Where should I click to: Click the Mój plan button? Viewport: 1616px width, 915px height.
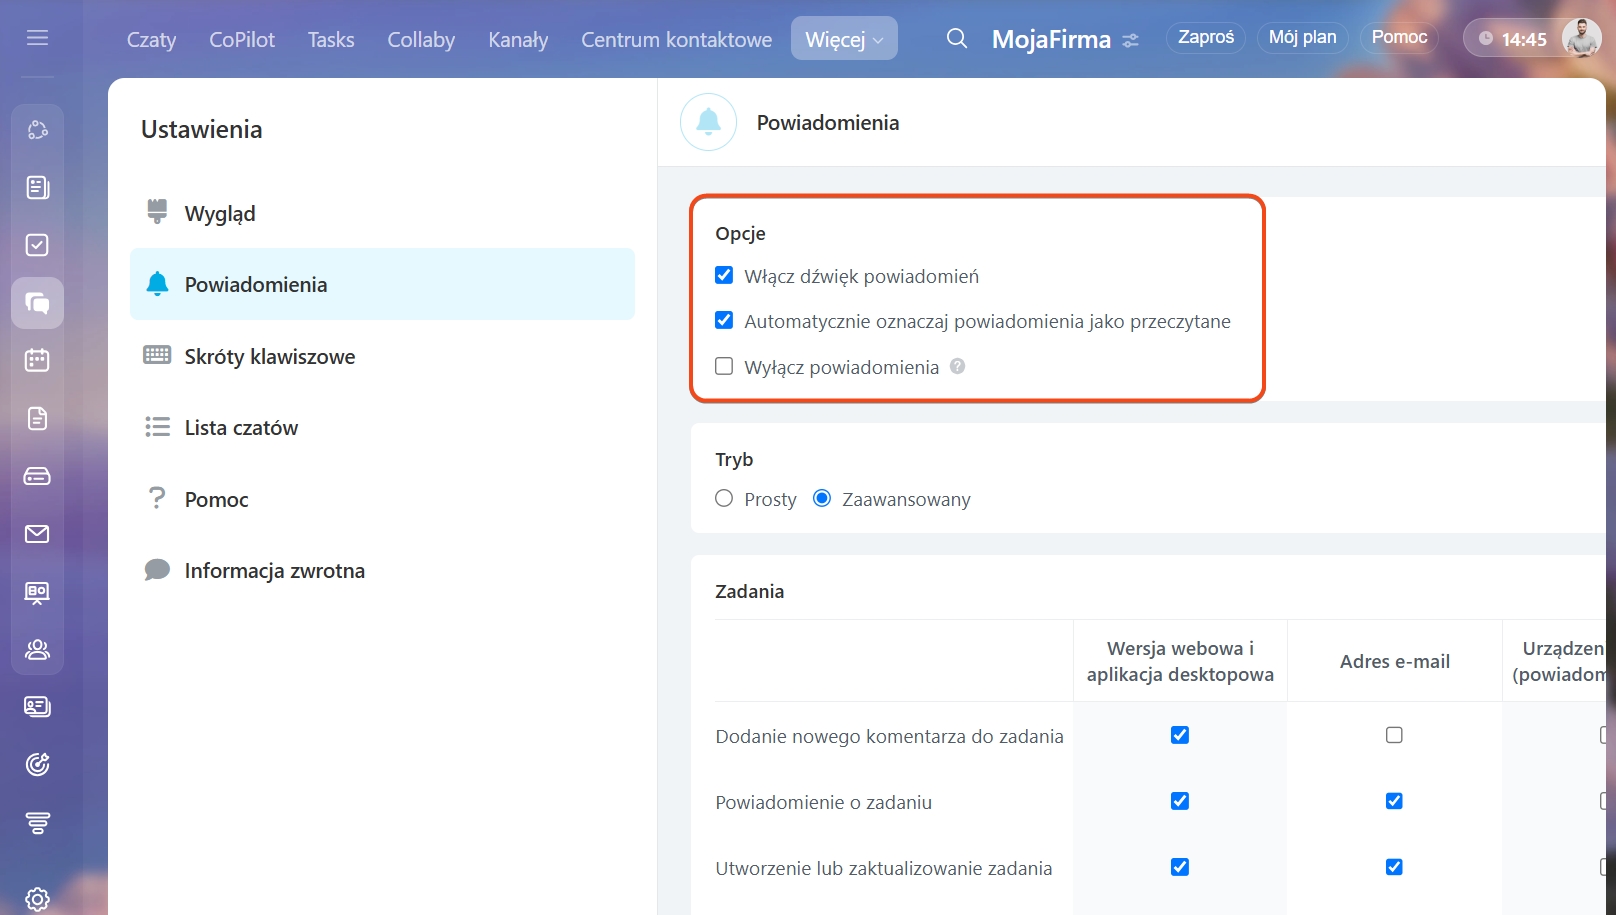click(1302, 37)
